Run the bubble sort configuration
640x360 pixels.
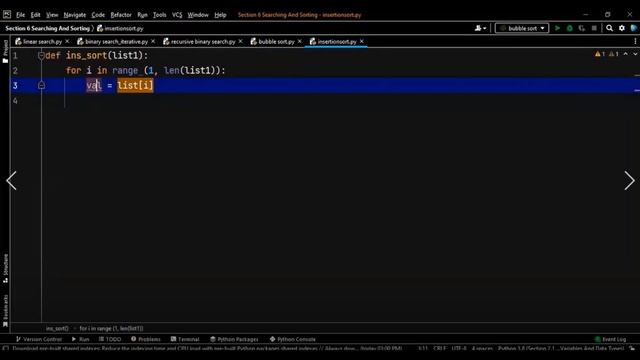pyautogui.click(x=557, y=28)
